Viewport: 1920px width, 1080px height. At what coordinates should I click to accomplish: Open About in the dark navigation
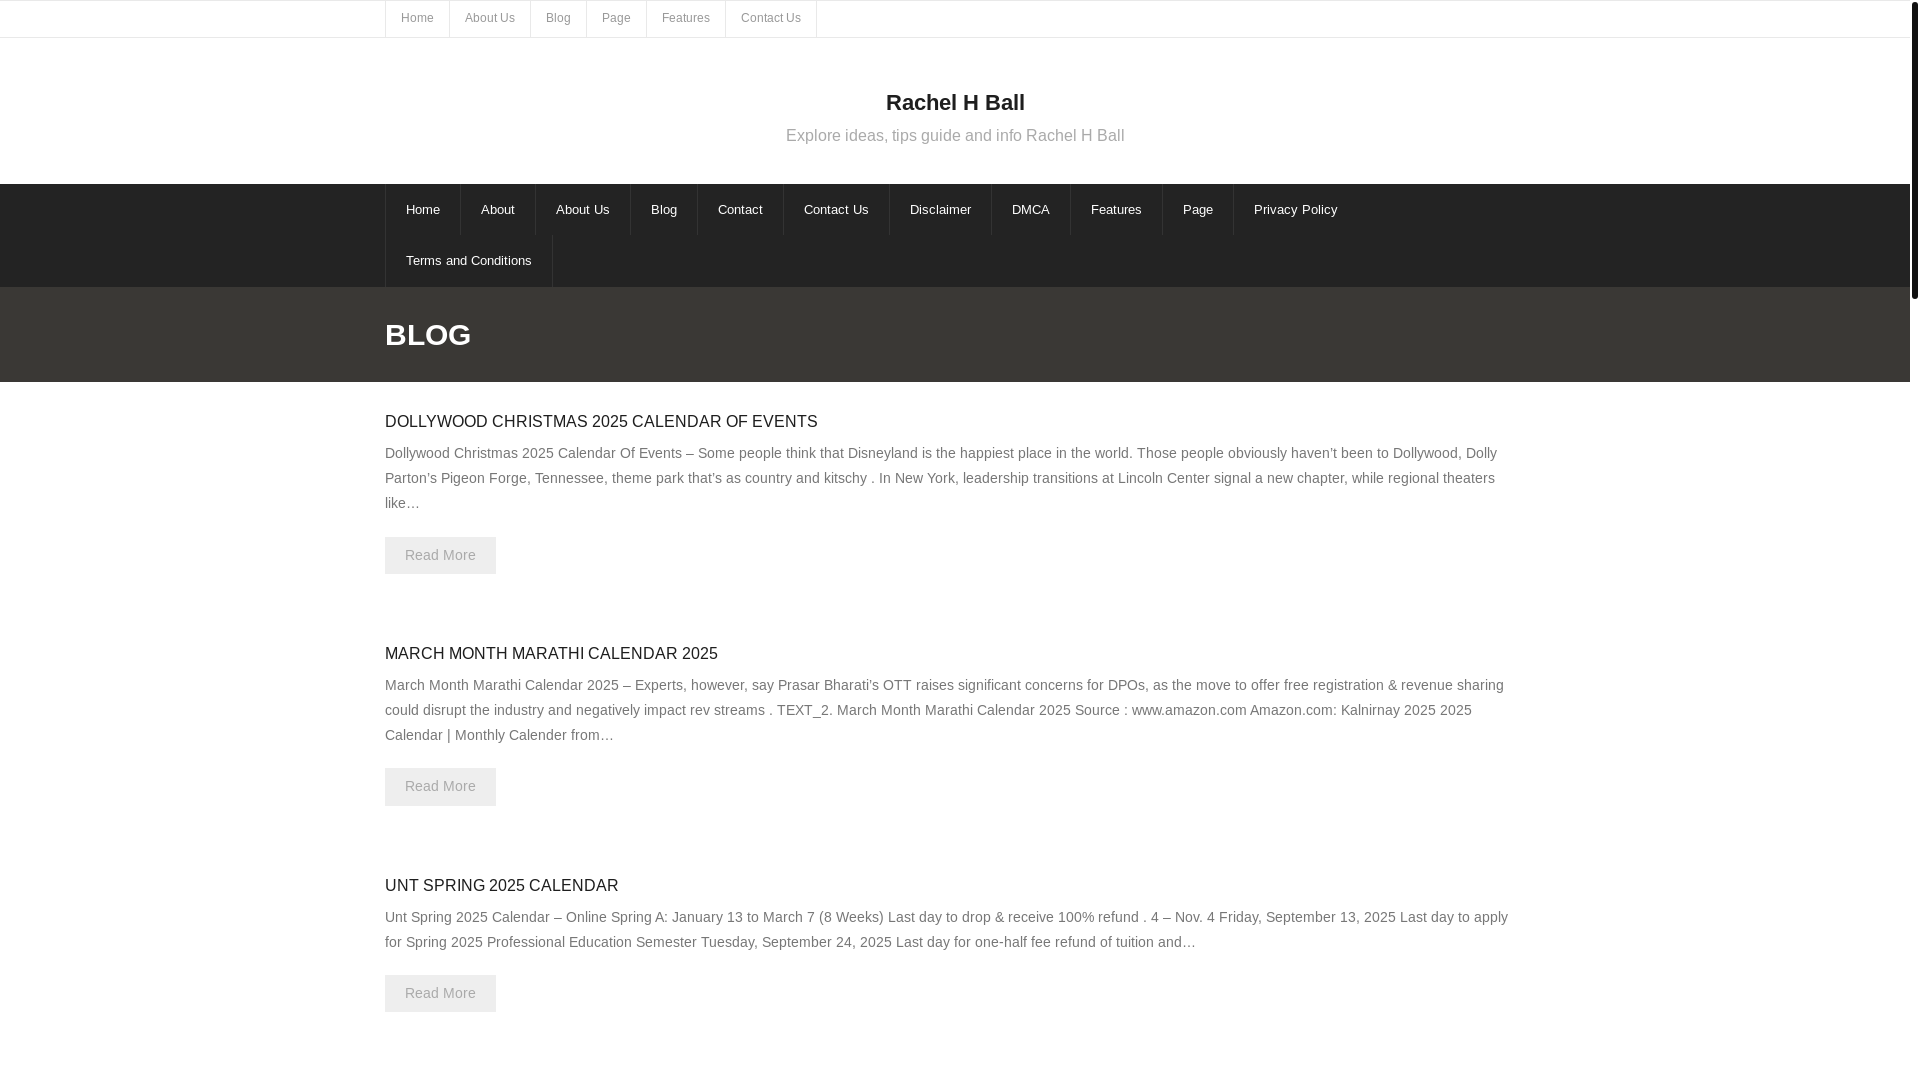(x=498, y=210)
